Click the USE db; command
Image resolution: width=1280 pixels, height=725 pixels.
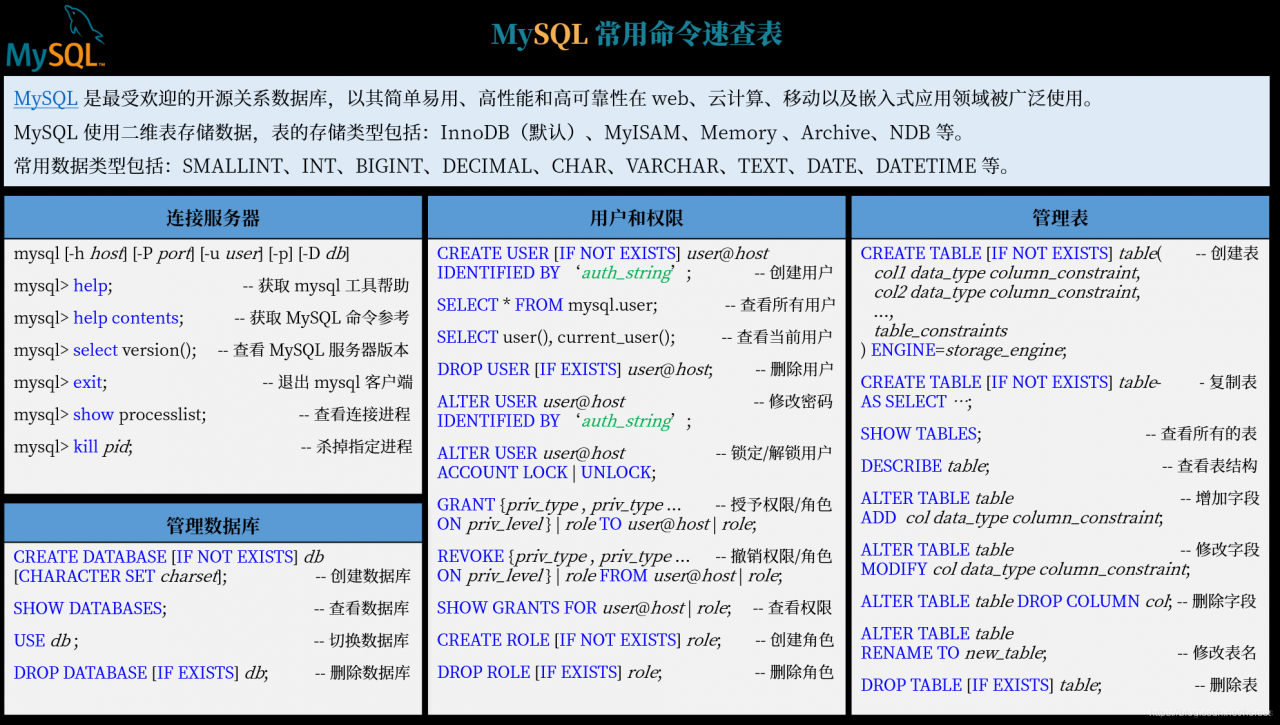click(46, 640)
